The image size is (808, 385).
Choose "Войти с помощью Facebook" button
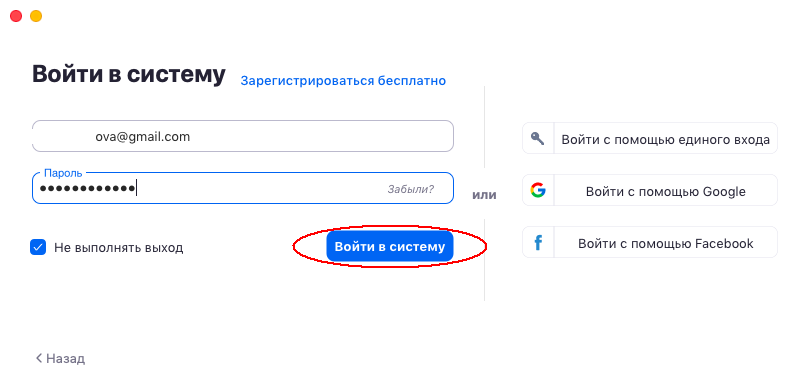[650, 242]
